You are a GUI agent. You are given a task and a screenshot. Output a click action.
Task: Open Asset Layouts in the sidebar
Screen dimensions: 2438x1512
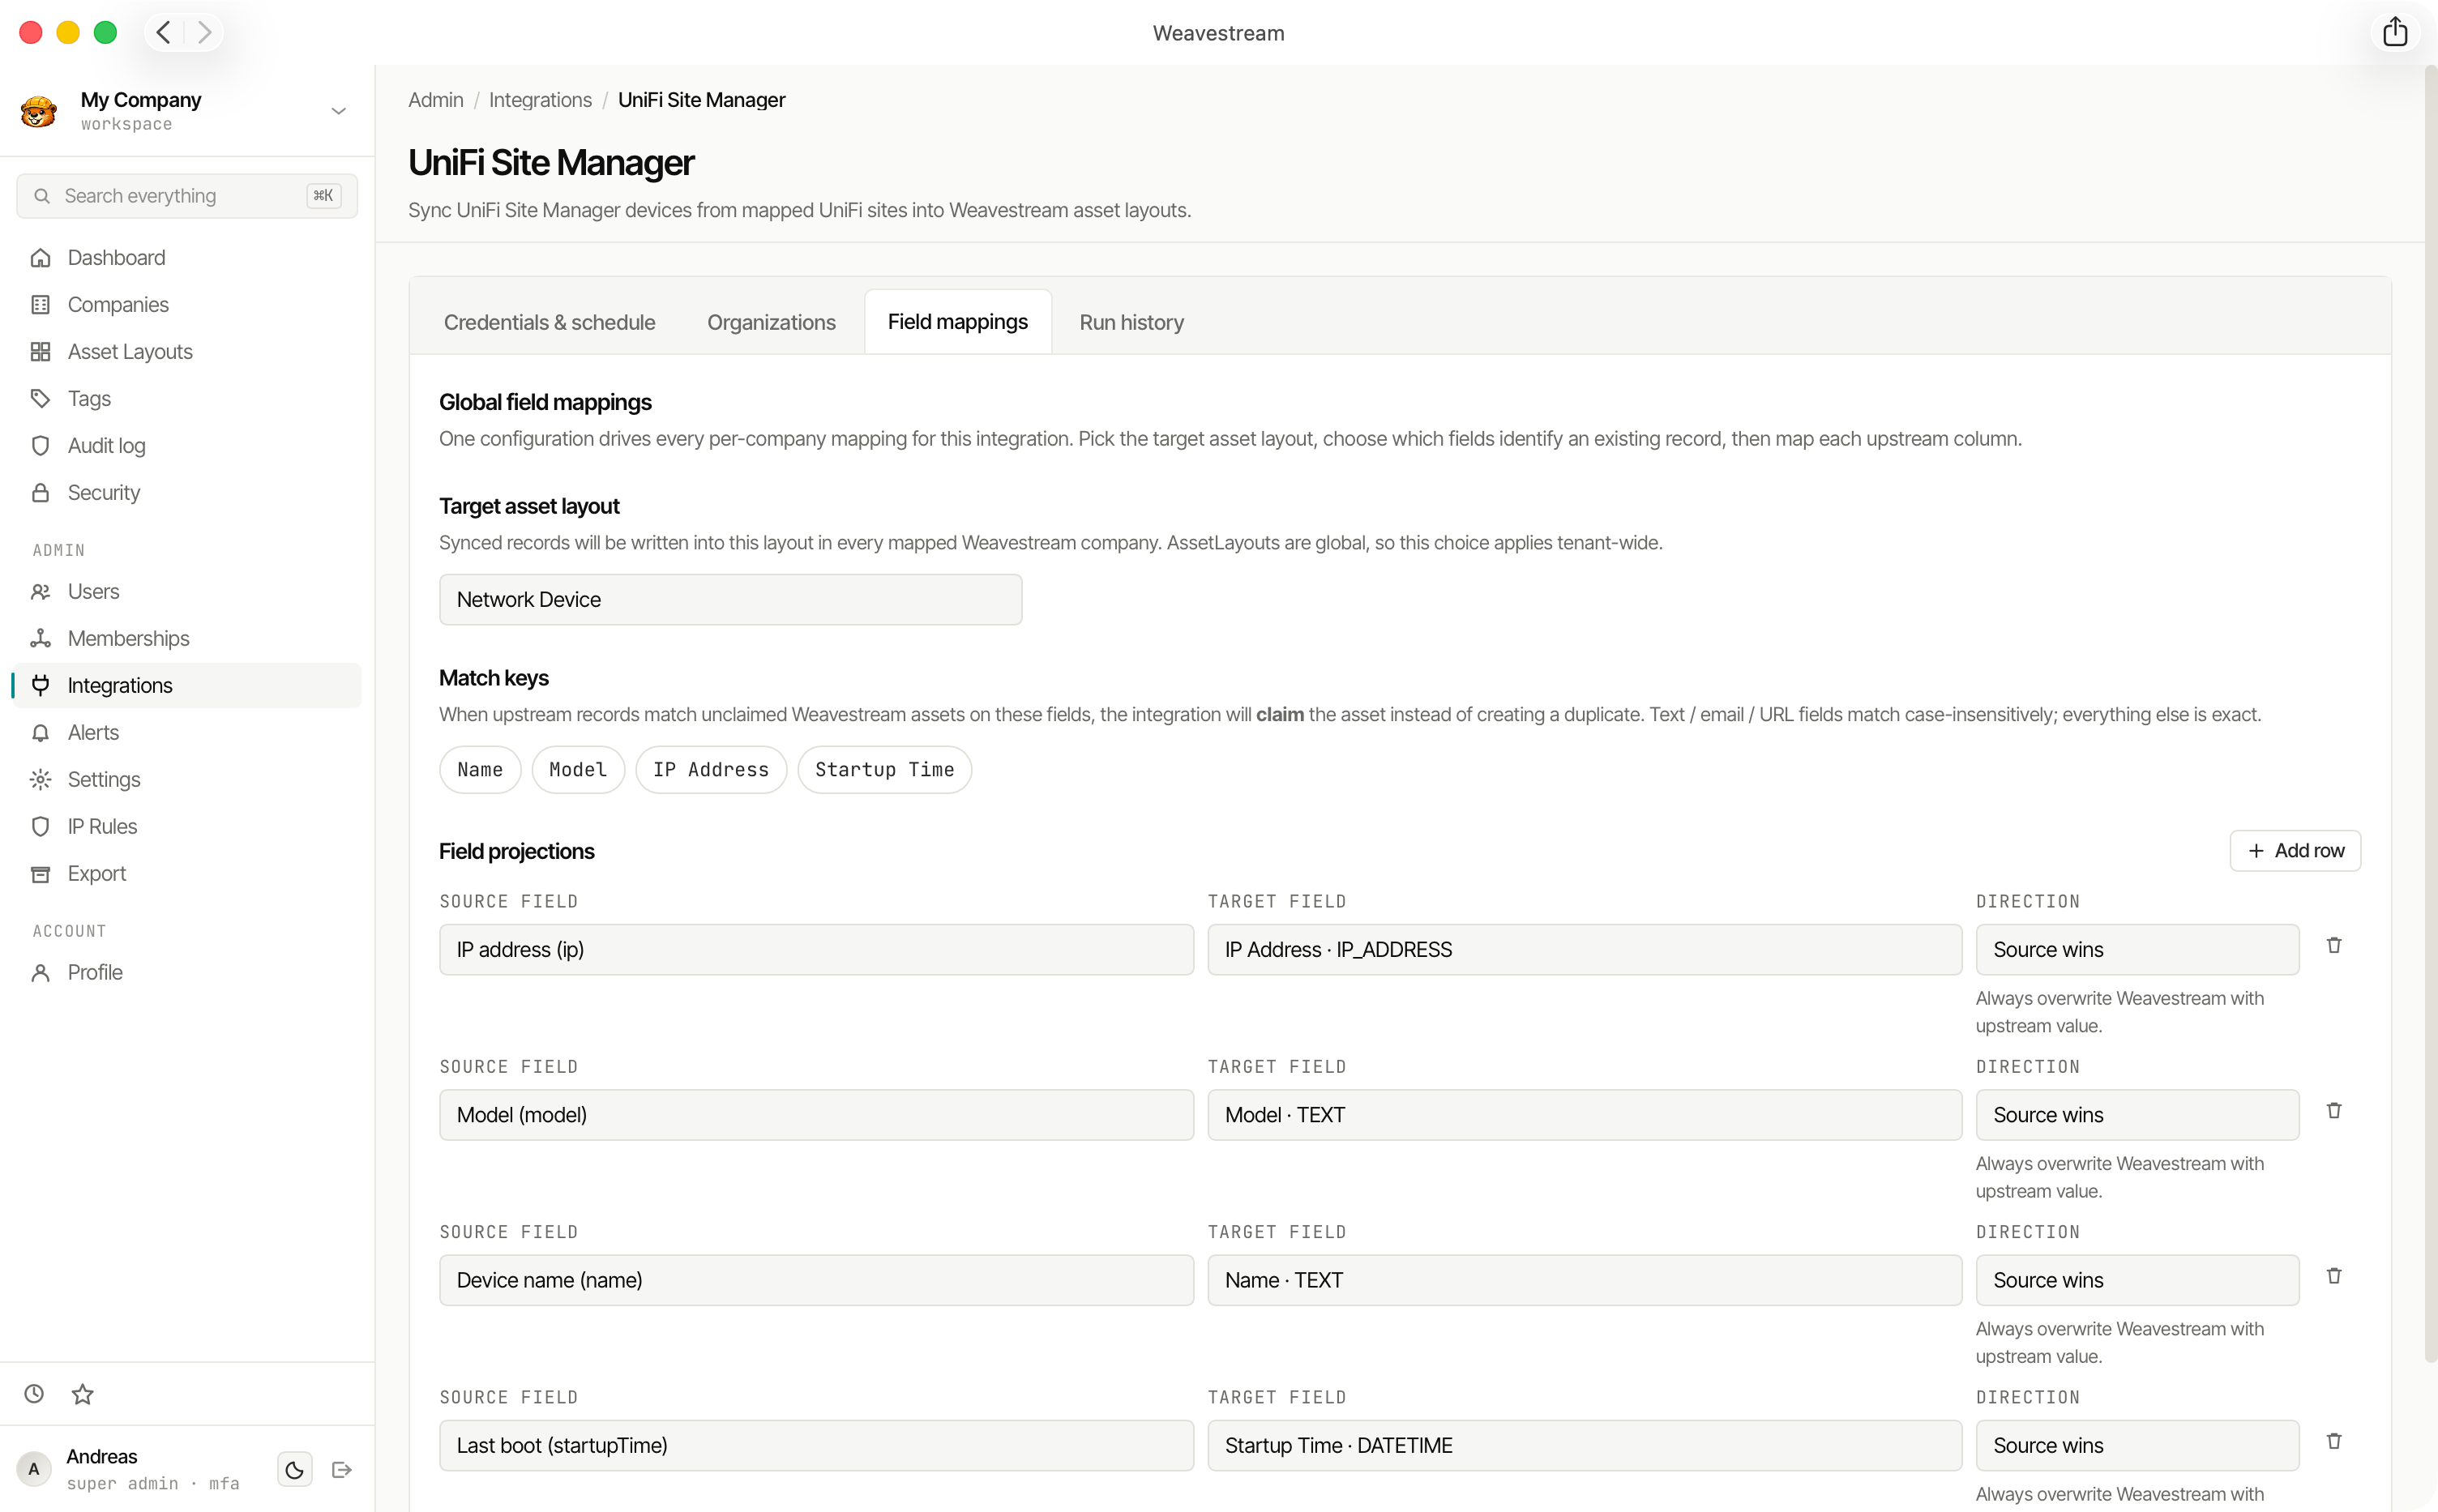coord(187,352)
